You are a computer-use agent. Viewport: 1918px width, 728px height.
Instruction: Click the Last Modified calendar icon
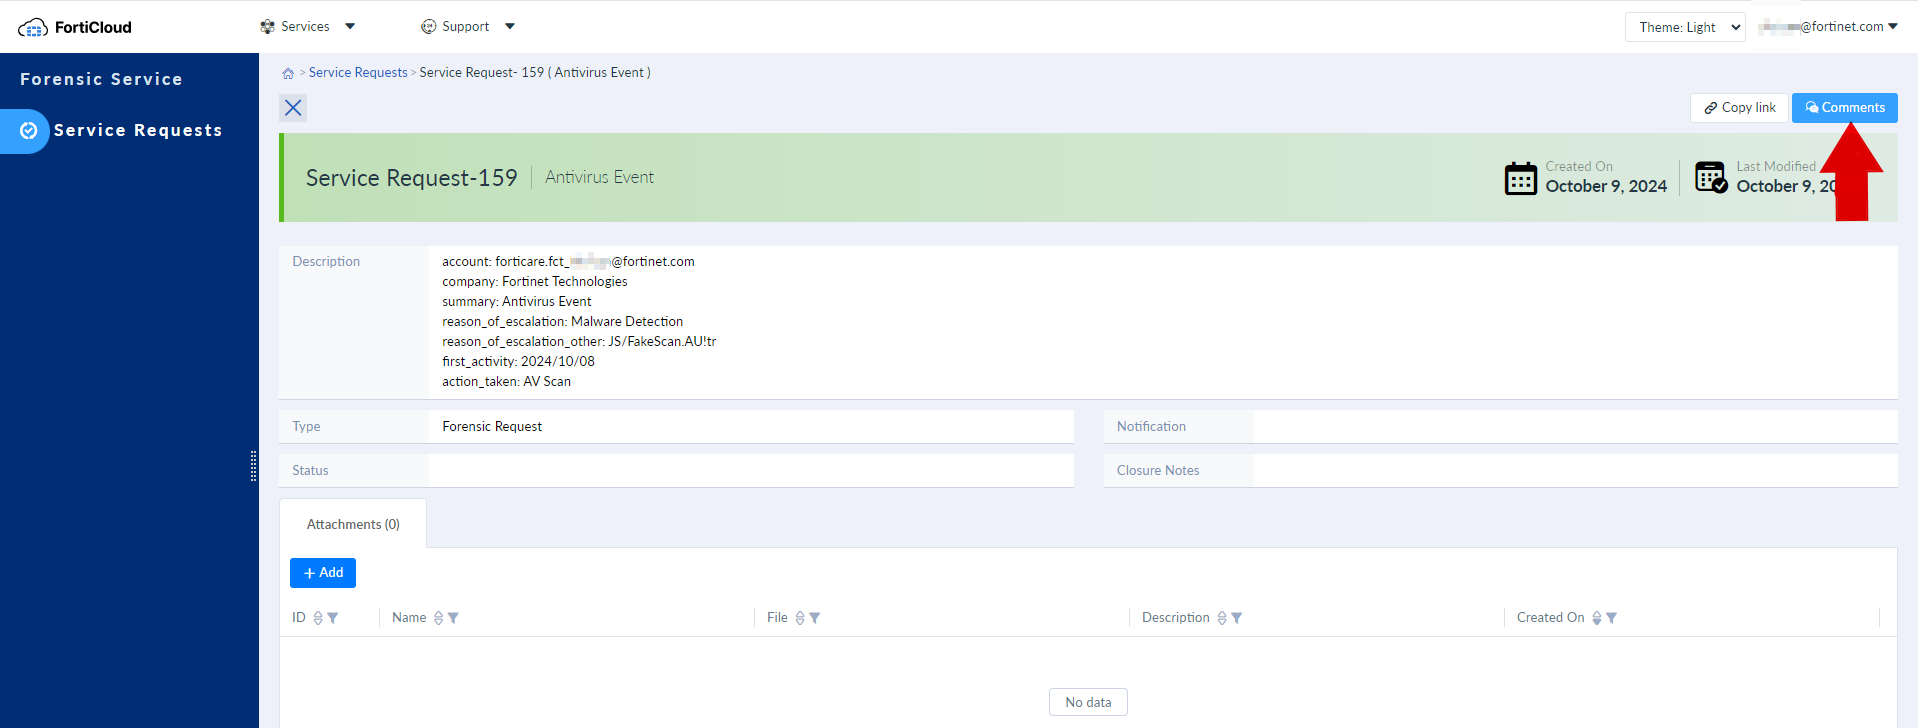click(x=1711, y=177)
